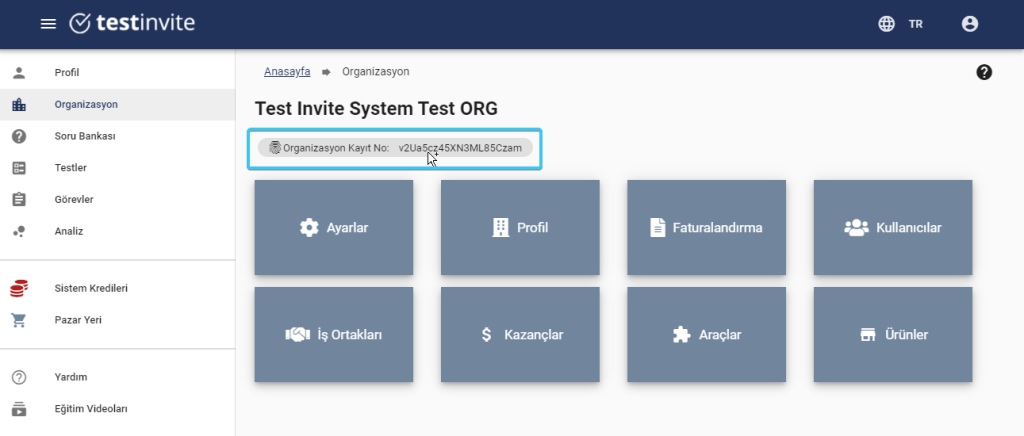Viewport: 1024px width, 436px height.
Task: Click the storefront icon on Ürünler tile
Action: [868, 335]
